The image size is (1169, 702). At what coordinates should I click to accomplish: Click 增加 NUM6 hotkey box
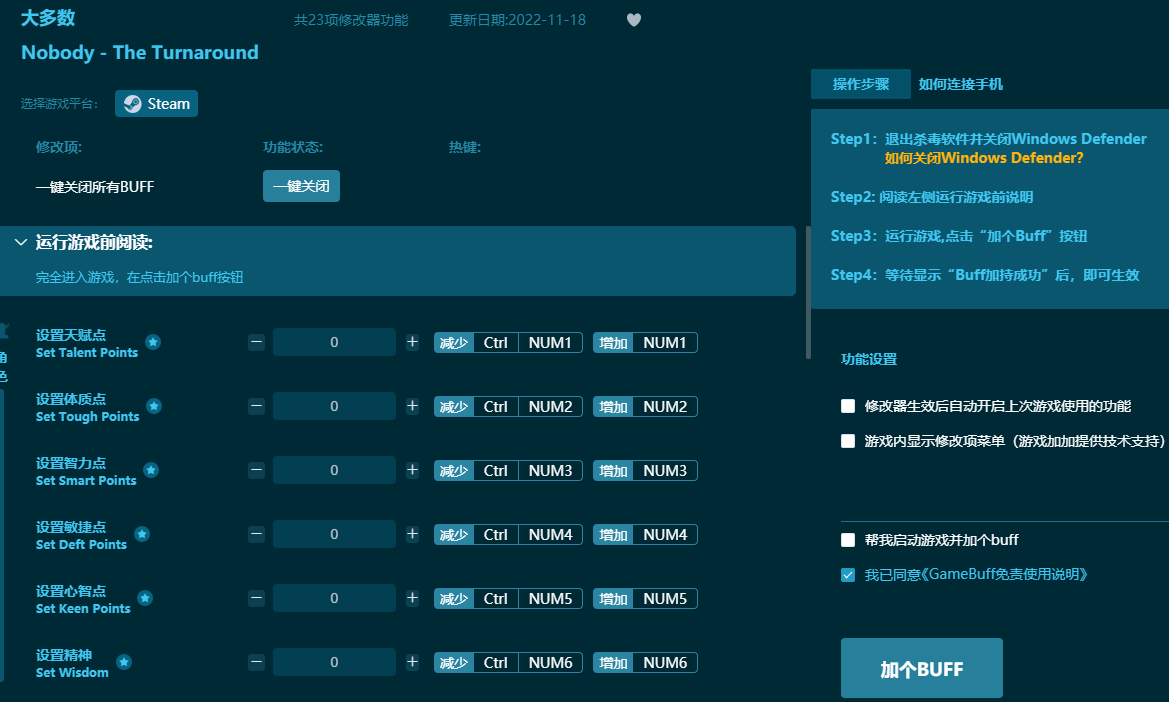pos(646,663)
